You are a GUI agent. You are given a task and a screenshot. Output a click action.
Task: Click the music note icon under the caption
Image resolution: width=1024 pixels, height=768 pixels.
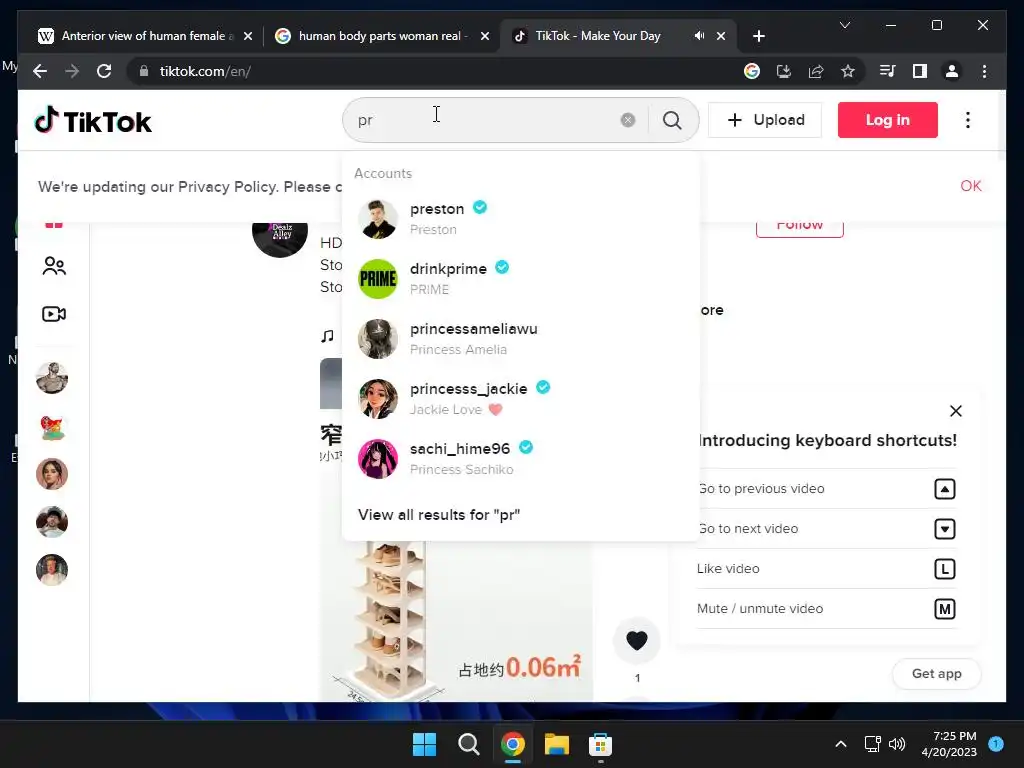pyautogui.click(x=327, y=336)
